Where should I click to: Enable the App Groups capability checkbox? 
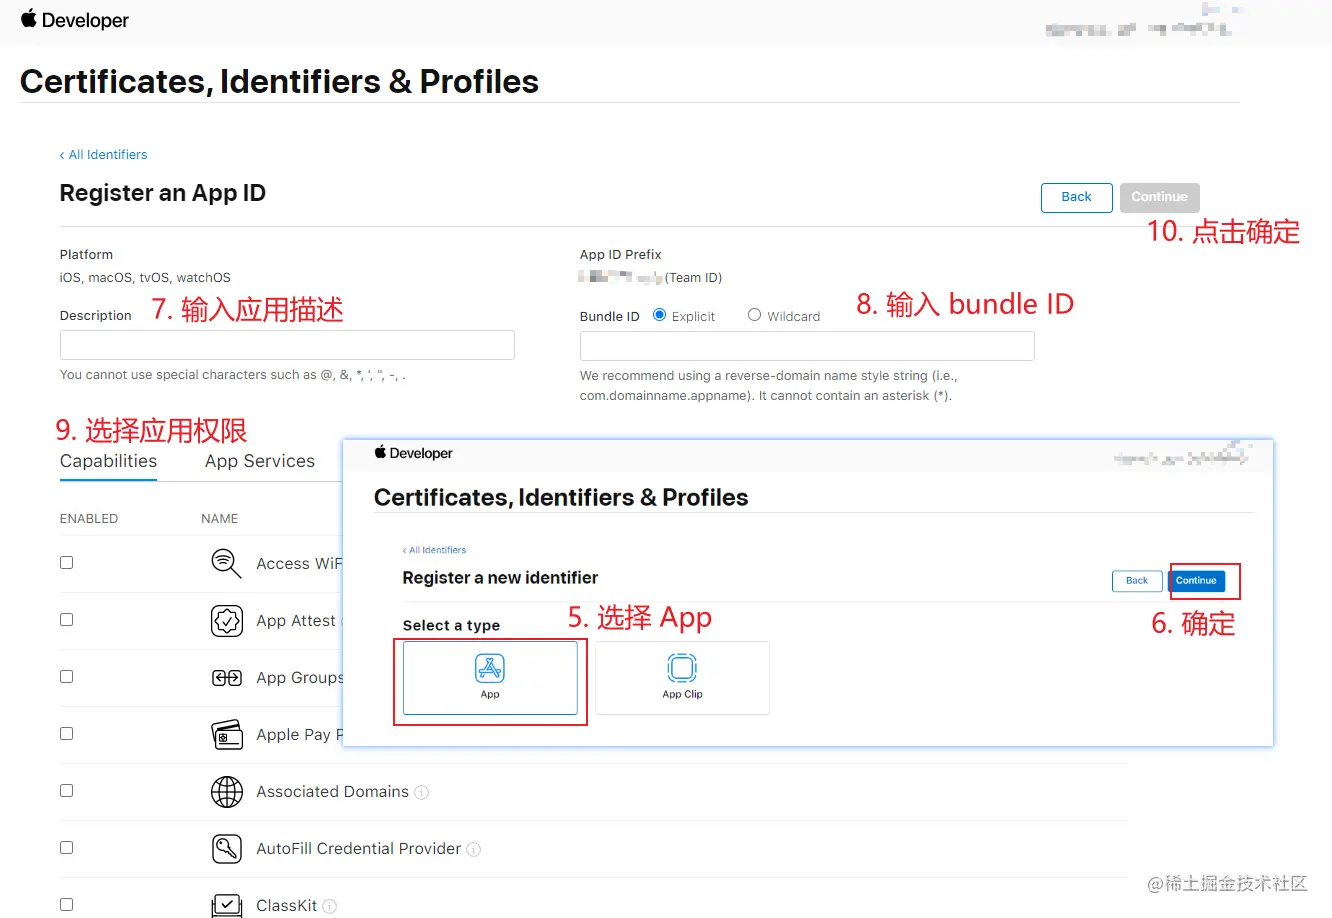pyautogui.click(x=67, y=677)
